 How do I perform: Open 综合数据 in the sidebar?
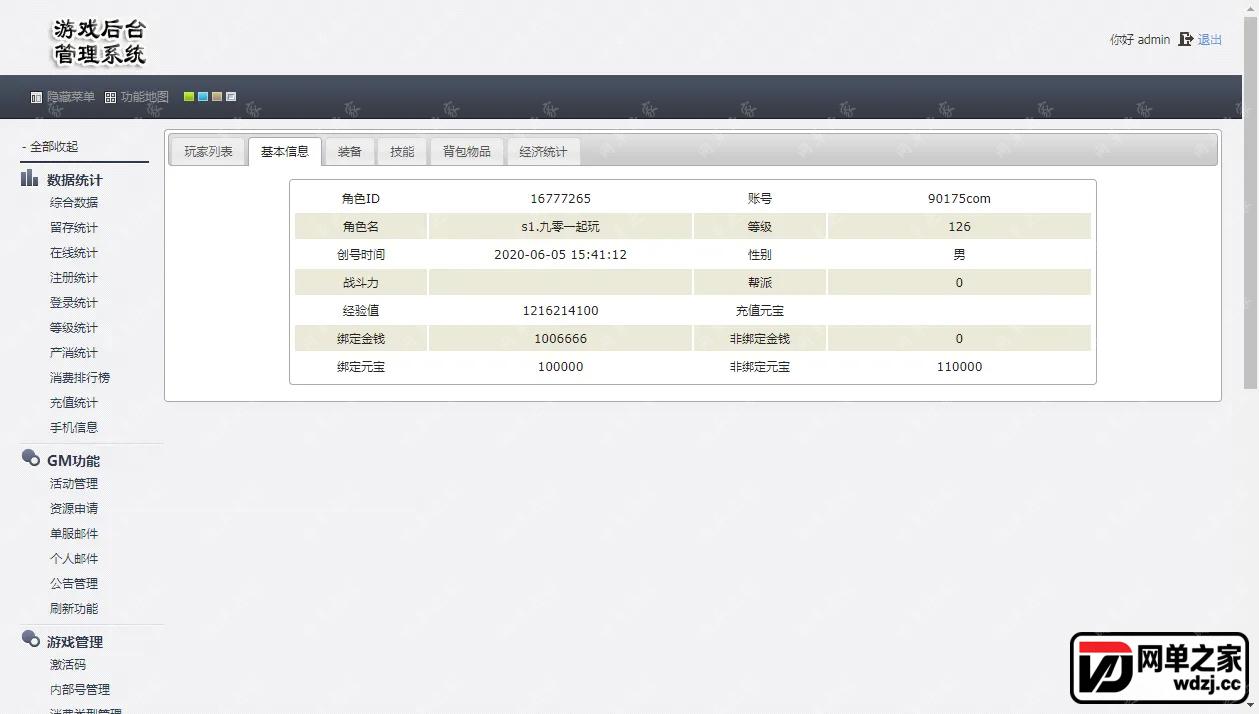[x=74, y=202]
